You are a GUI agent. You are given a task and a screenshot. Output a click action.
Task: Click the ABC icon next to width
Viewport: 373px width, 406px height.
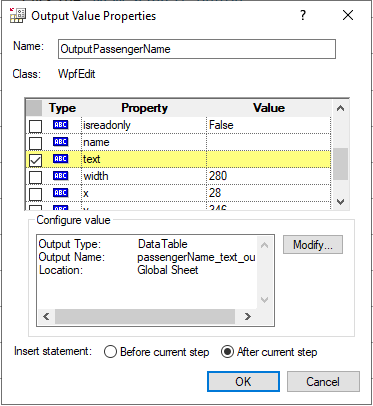(60, 176)
